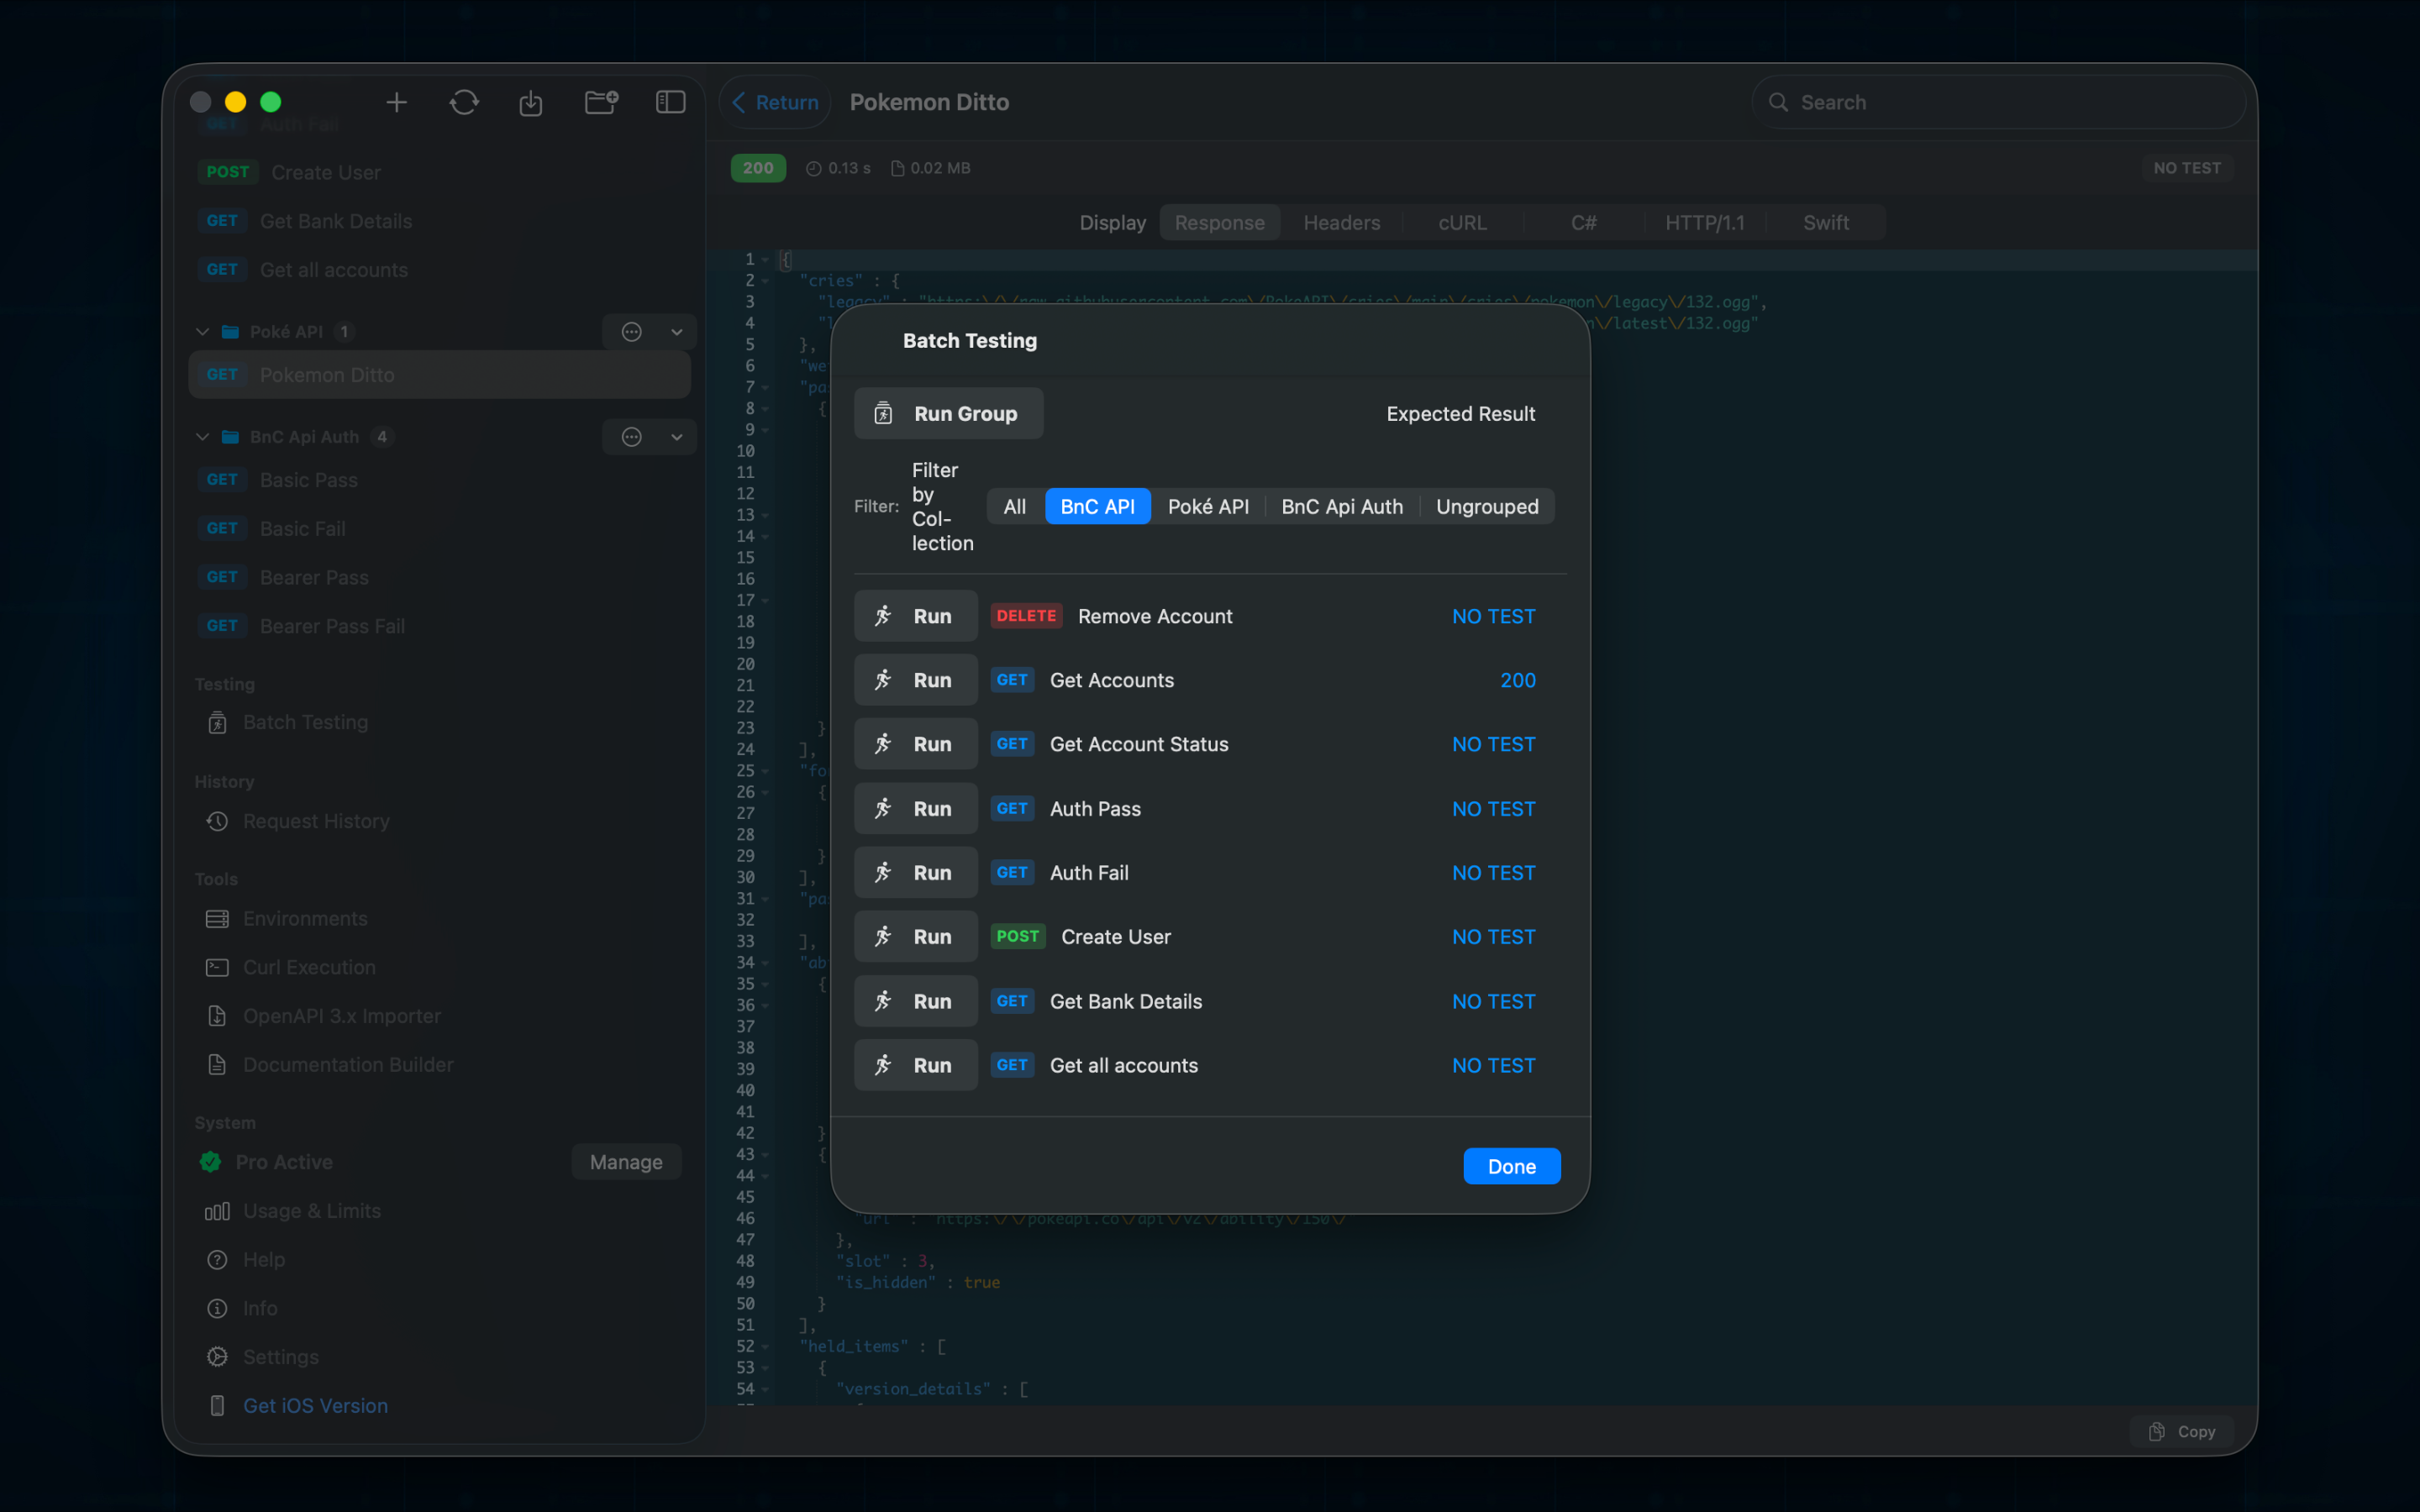Click NO TEST result for Remove Account
Viewport: 2420px width, 1512px height.
click(x=1493, y=616)
